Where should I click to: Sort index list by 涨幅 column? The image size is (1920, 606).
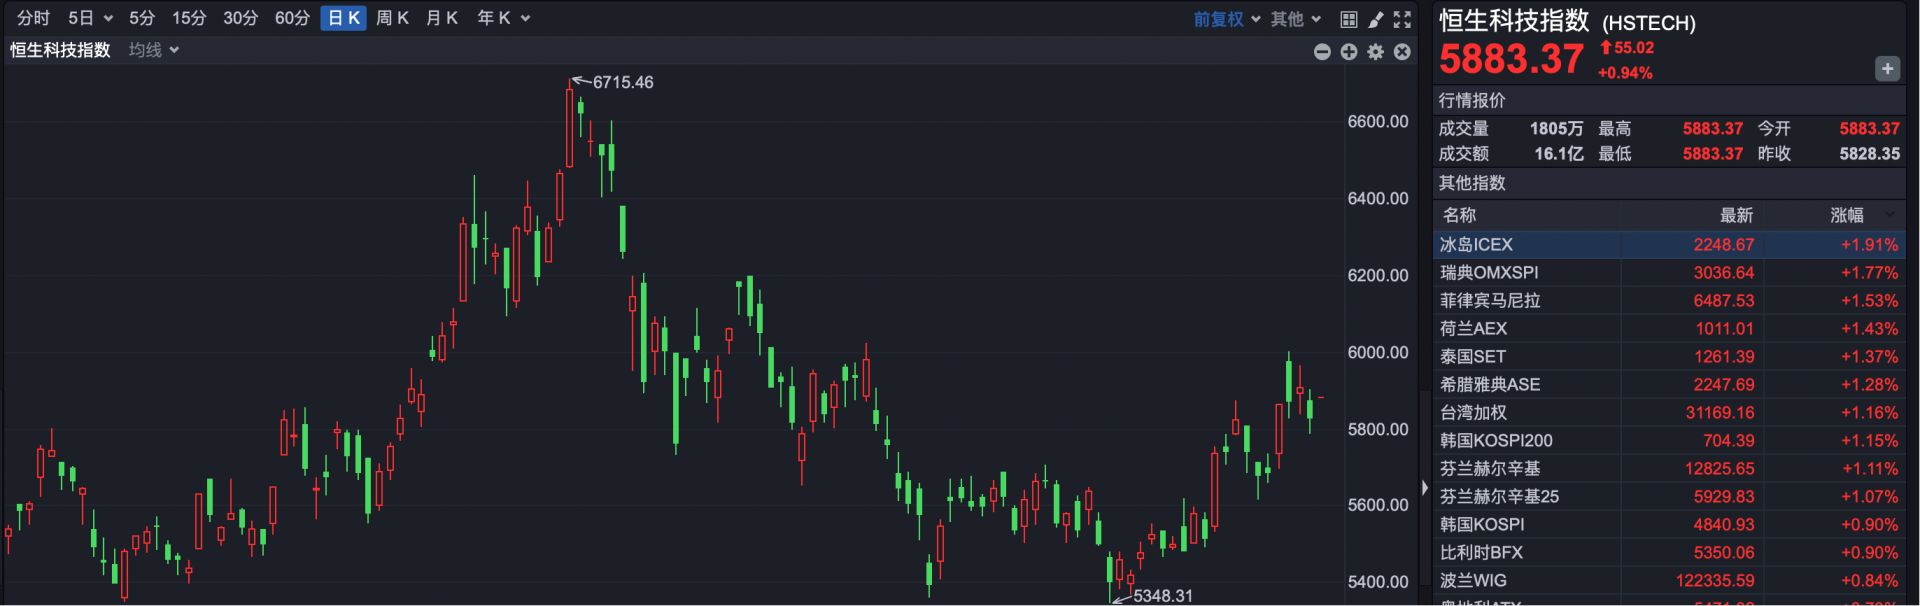pos(1847,215)
